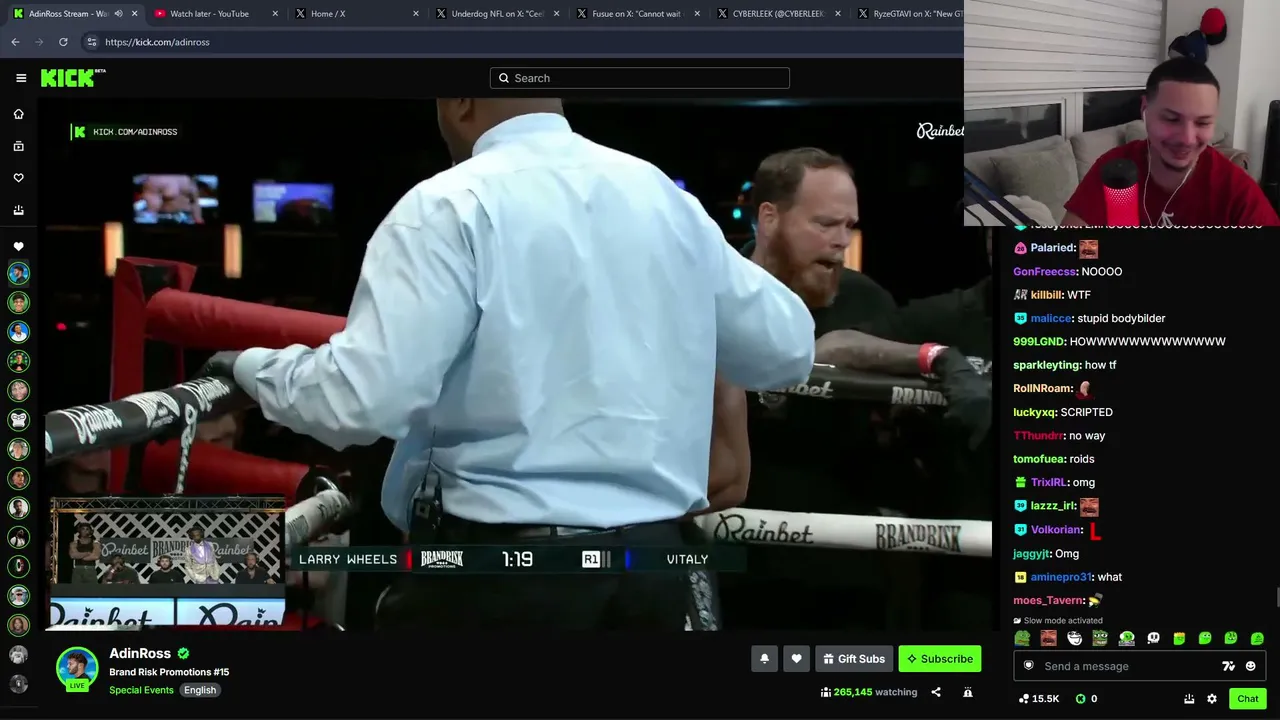Click the filled heart icon in sidebar
The image size is (1280, 720).
[x=18, y=246]
